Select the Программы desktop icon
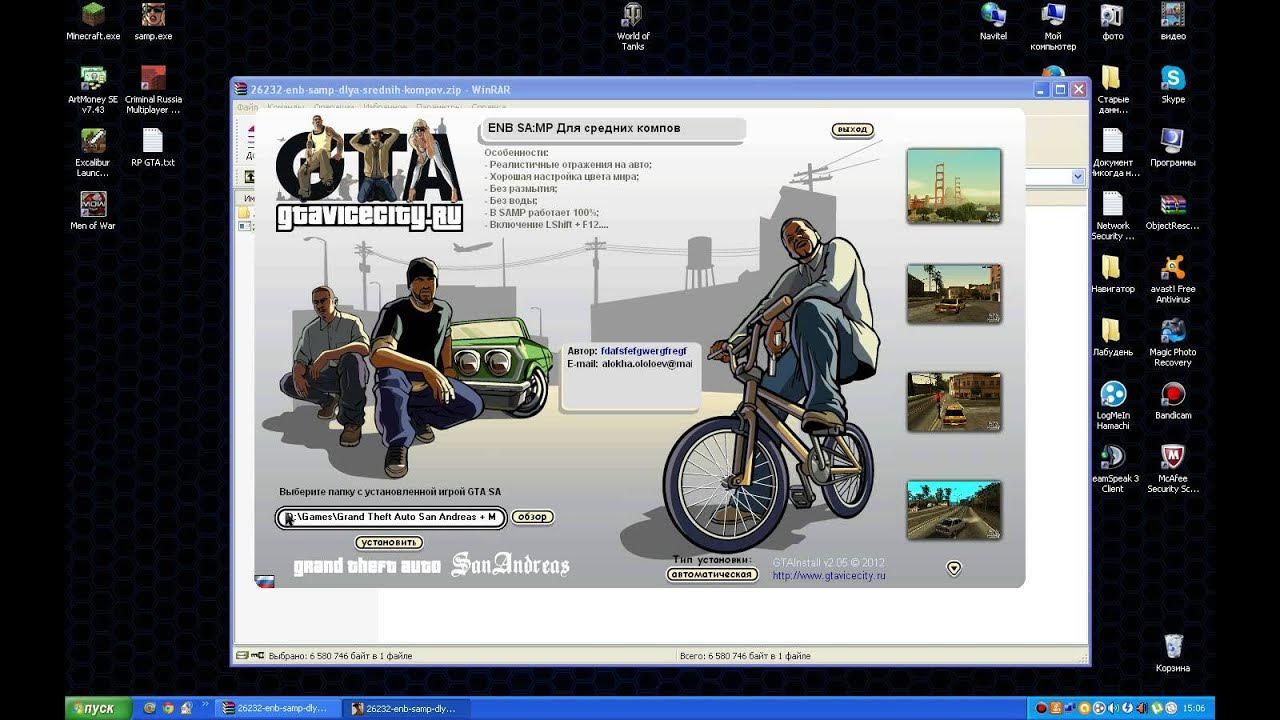 coord(1173,148)
